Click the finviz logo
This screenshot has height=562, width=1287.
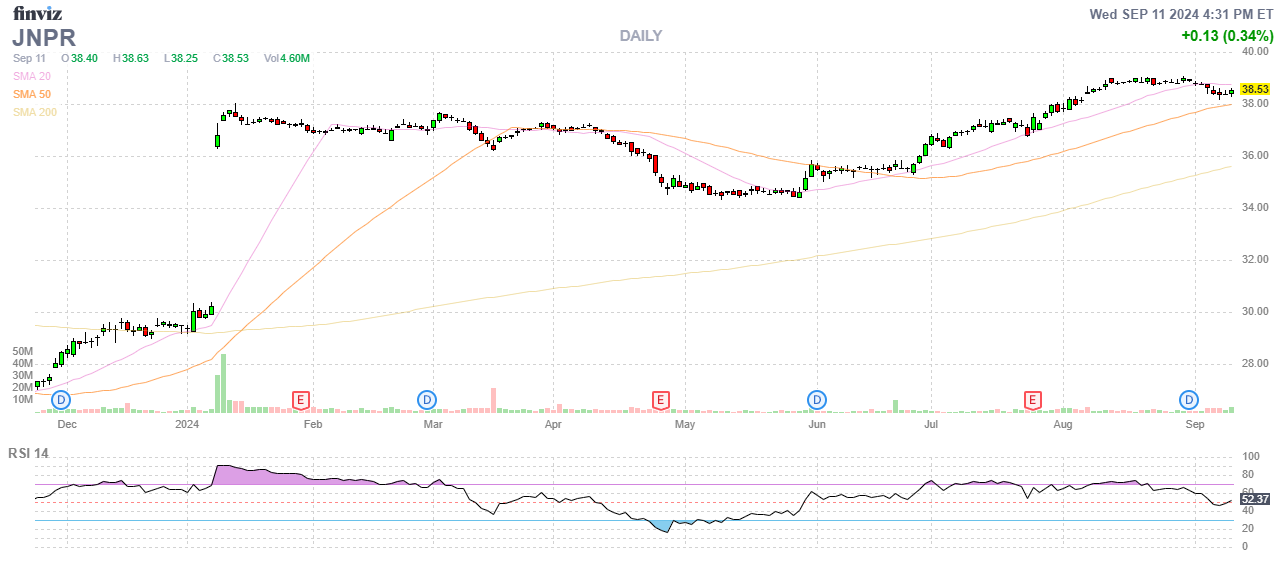click(38, 13)
